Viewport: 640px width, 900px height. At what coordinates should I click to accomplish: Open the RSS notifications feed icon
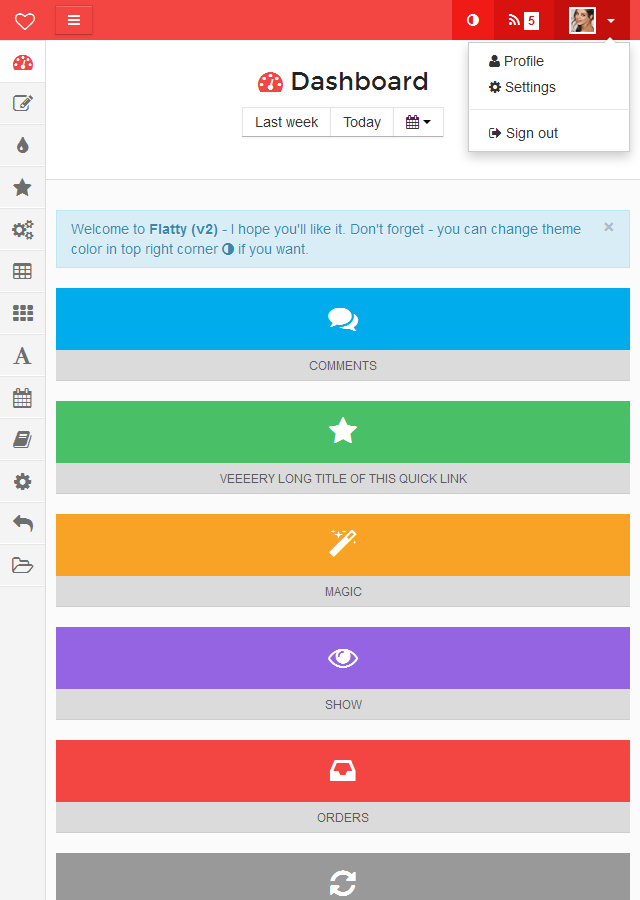[514, 21]
